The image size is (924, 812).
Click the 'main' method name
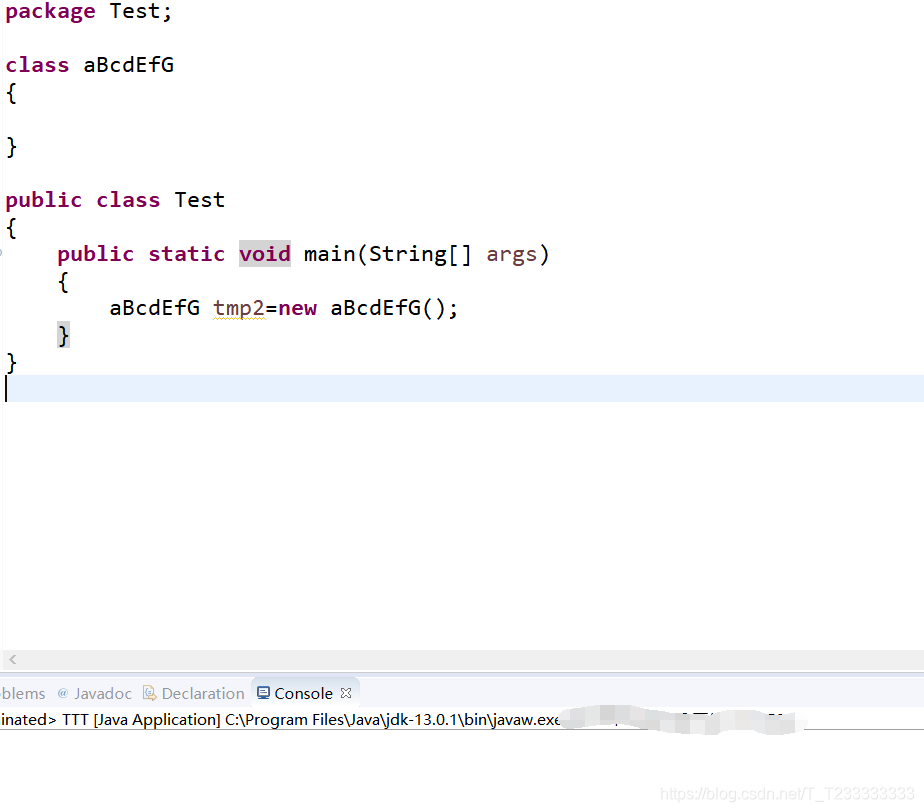coord(329,254)
